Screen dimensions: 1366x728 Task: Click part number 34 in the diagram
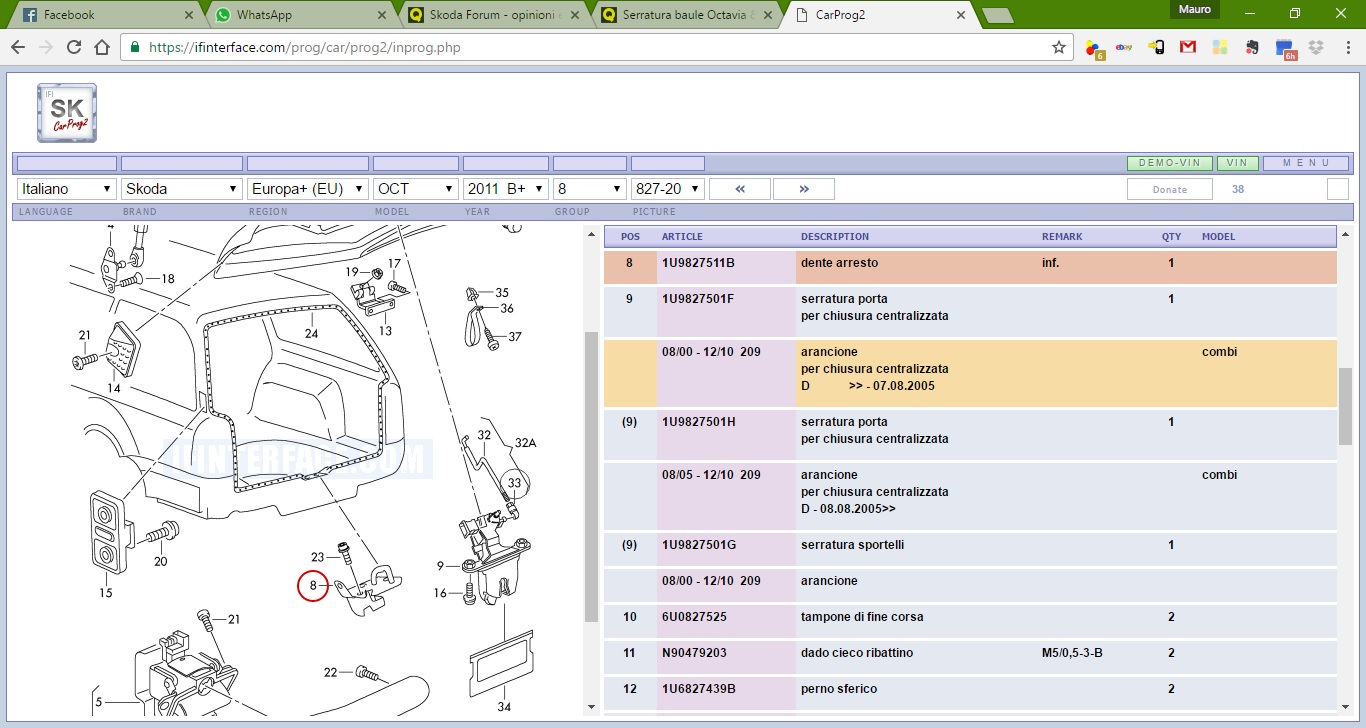[x=504, y=707]
